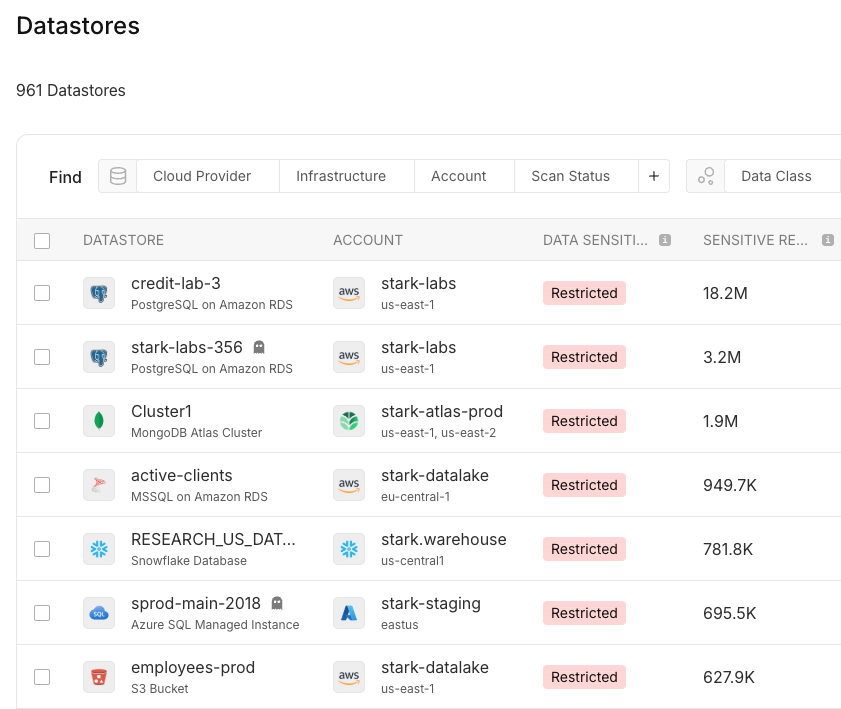Click the Azure SQL icon for sprod-main-2018
Screen dimensions: 841x709
click(x=99, y=613)
